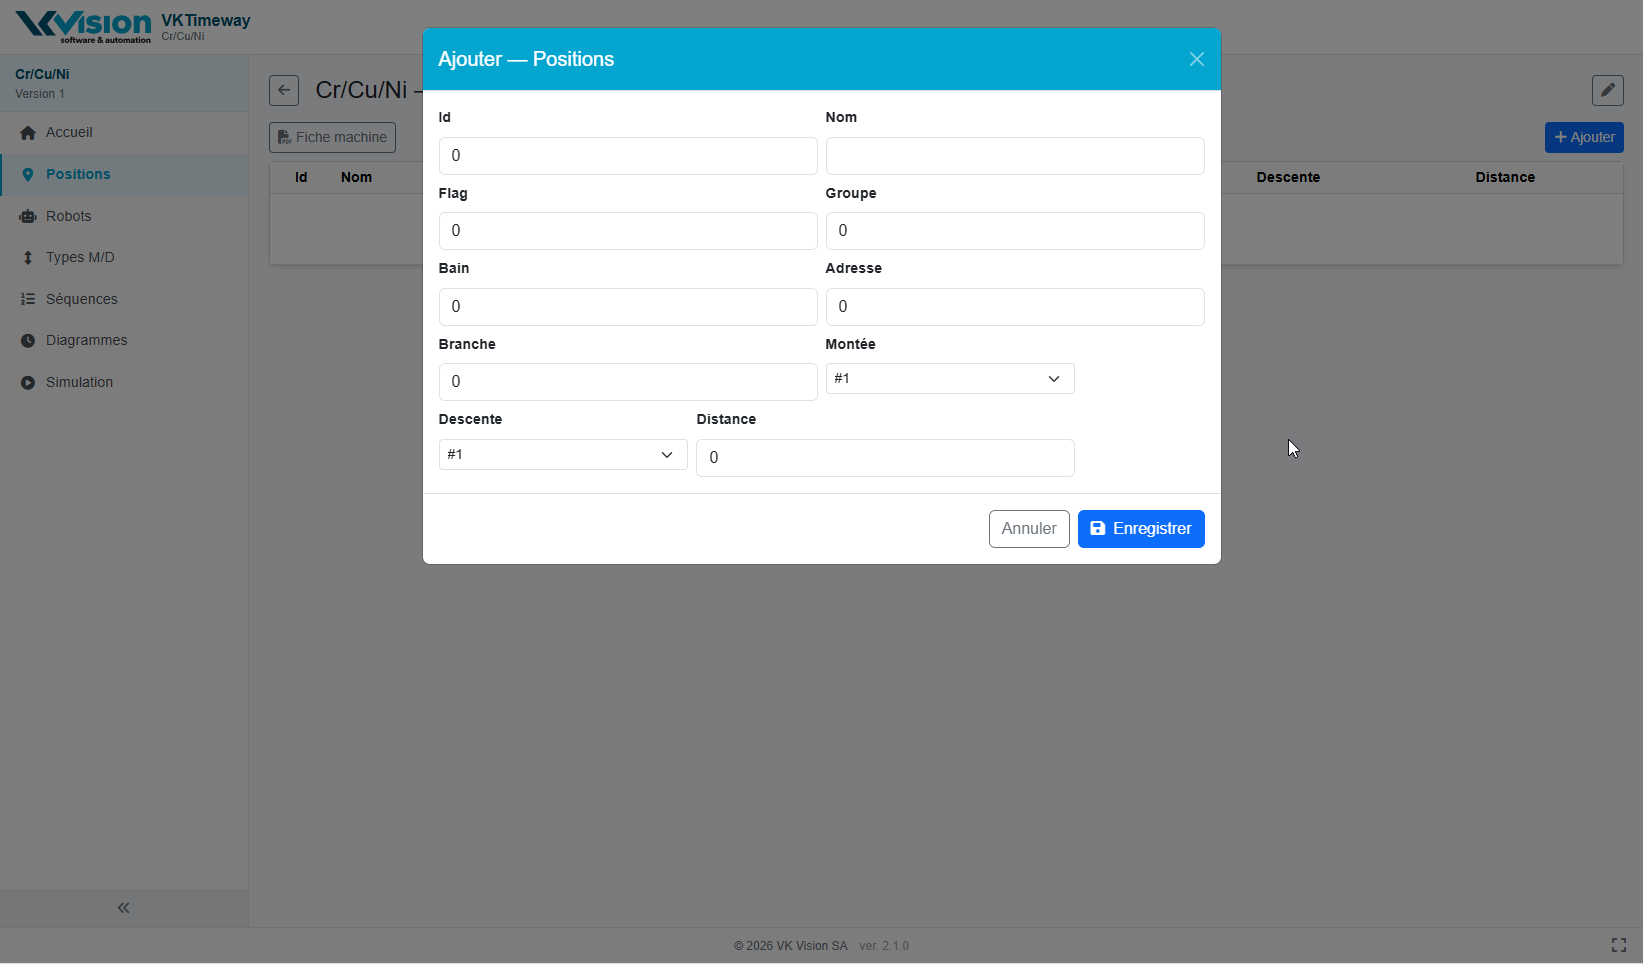Click the back arrow icon
The width and height of the screenshot is (1643, 964).
(x=284, y=90)
